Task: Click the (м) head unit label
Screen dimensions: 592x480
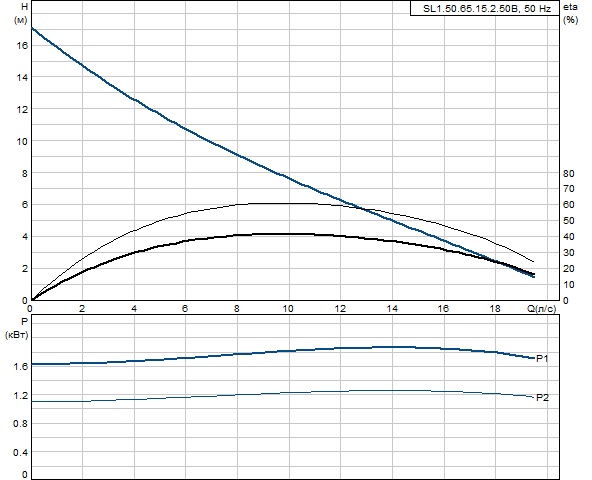Action: (20, 20)
